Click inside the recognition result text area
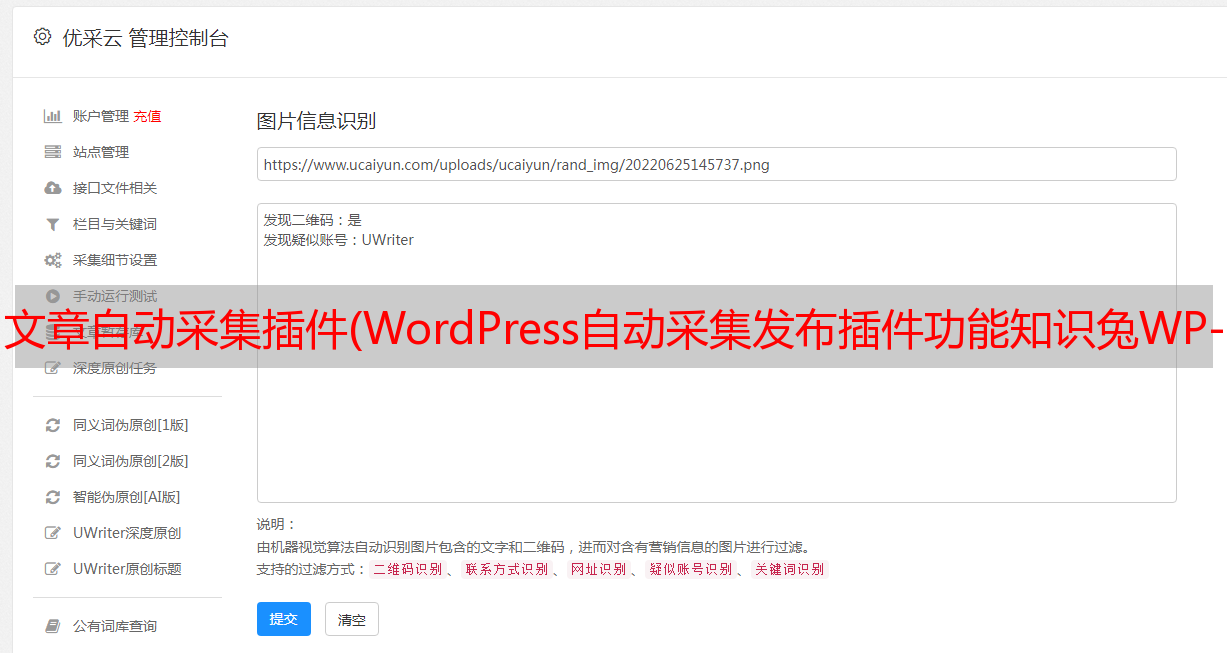Image resolution: width=1227 pixels, height=653 pixels. (x=716, y=353)
